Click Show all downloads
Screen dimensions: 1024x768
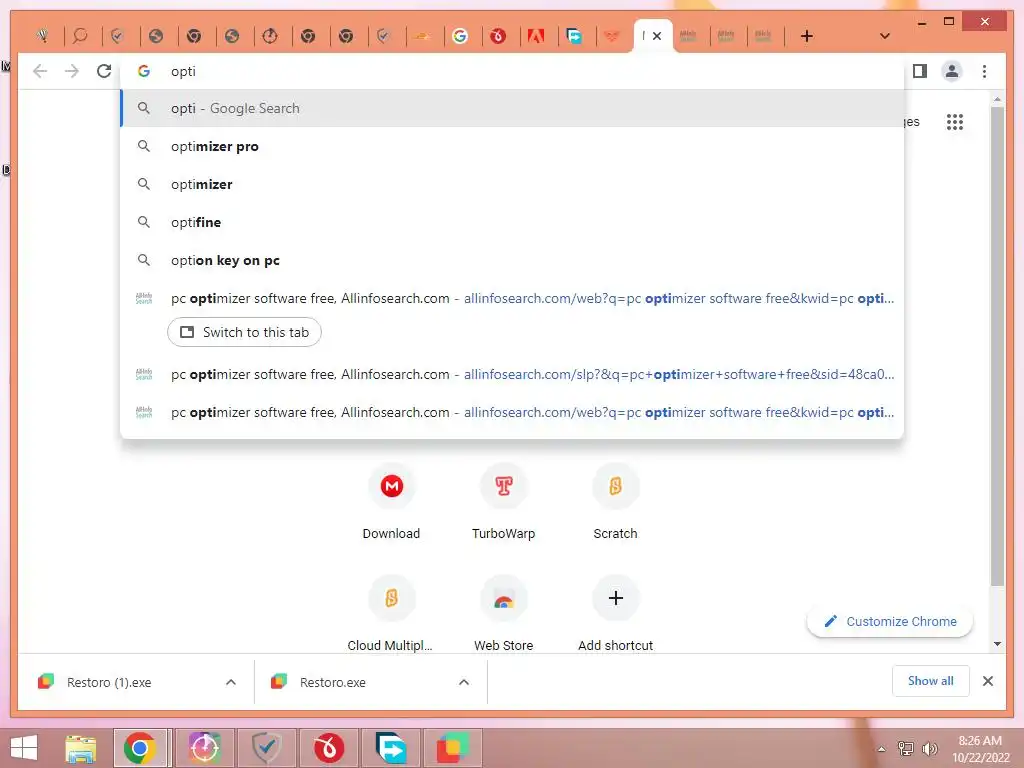click(x=931, y=680)
